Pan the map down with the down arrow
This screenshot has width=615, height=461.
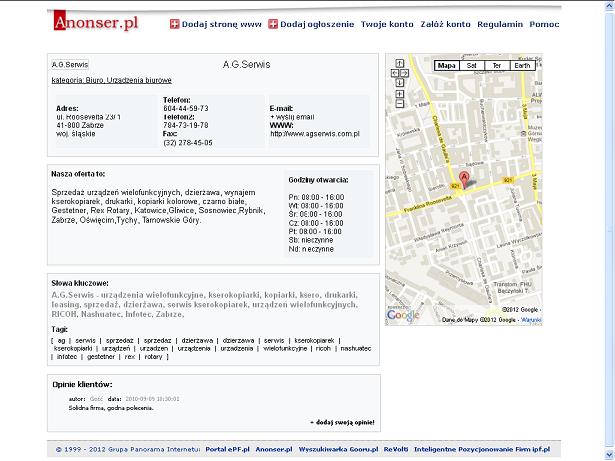[400, 83]
